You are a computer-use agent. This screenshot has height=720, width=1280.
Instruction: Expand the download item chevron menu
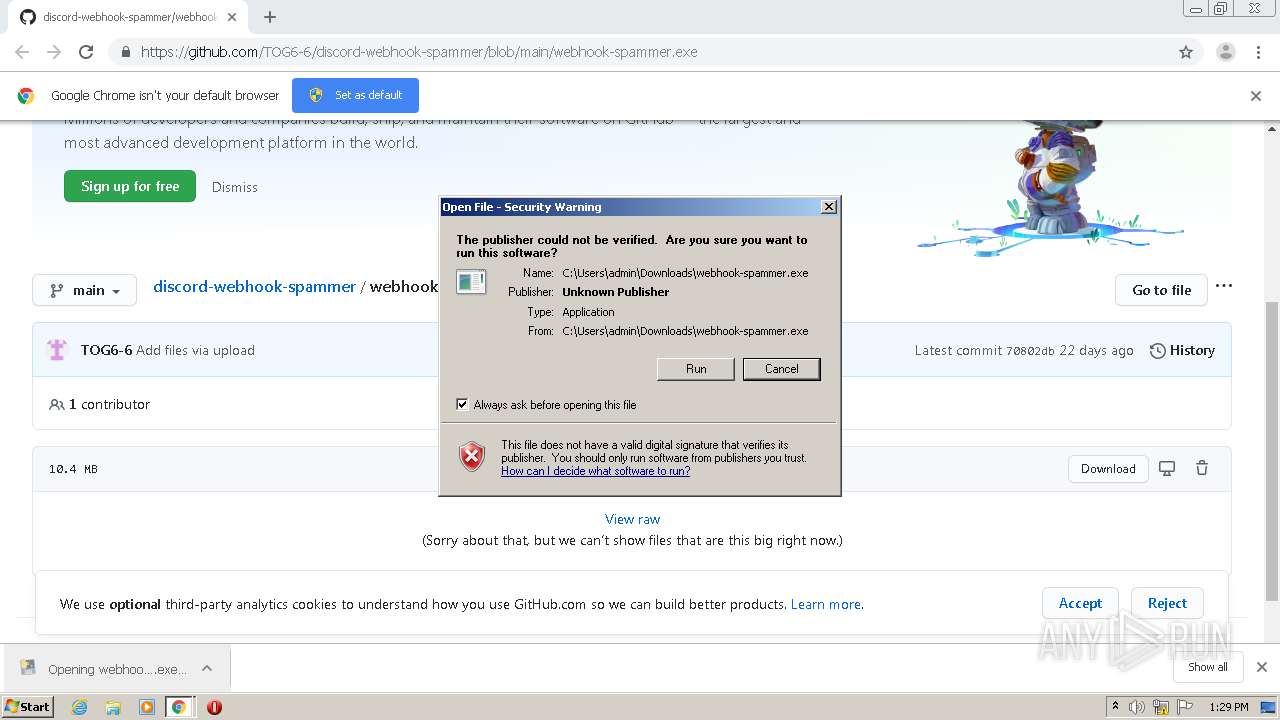coord(207,668)
